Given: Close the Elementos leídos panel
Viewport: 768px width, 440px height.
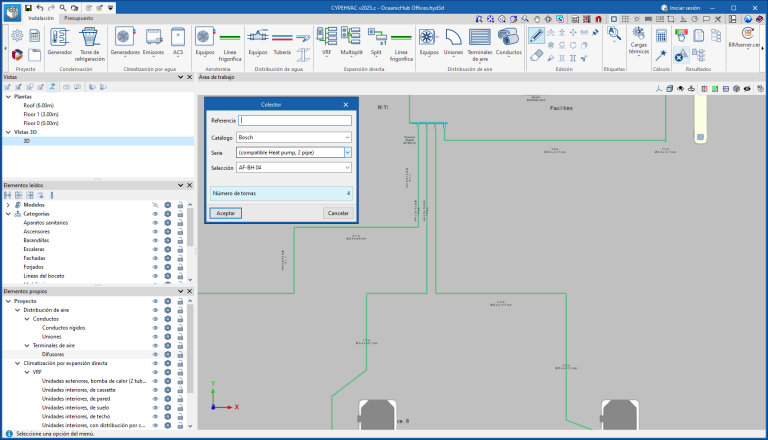Looking at the screenshot, I should coord(190,185).
